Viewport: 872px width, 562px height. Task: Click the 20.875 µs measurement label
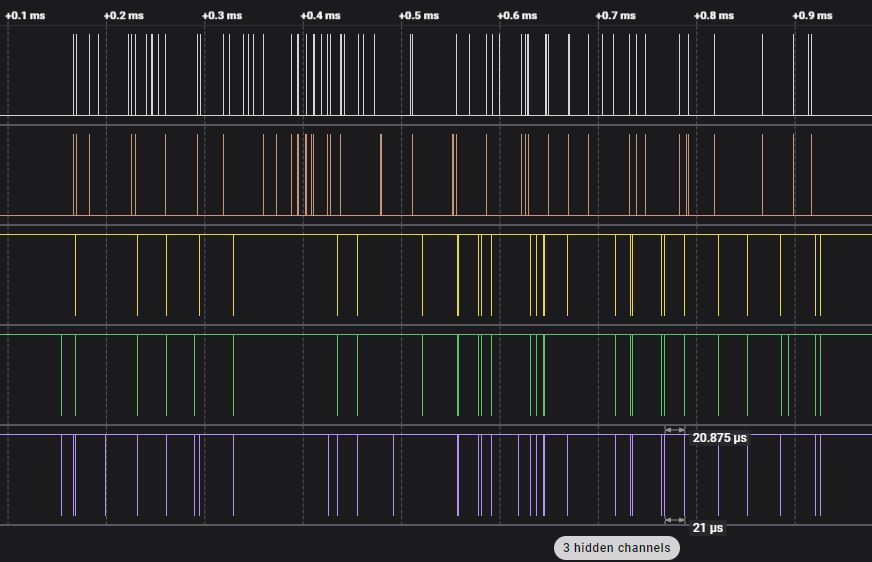tap(720, 438)
